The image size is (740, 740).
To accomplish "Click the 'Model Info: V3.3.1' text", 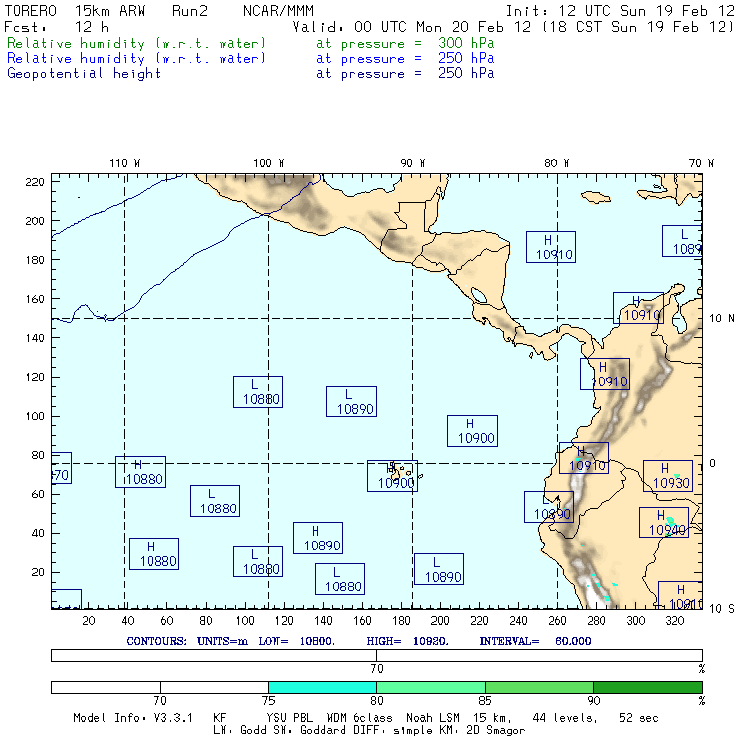I will pos(133,718).
